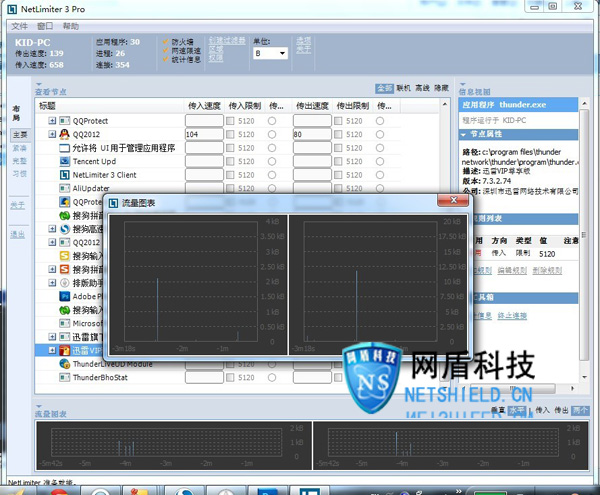Image resolution: width=600 pixels, height=495 pixels.
Task: Click the 关于 link in sidebar
Action: pyautogui.click(x=18, y=205)
